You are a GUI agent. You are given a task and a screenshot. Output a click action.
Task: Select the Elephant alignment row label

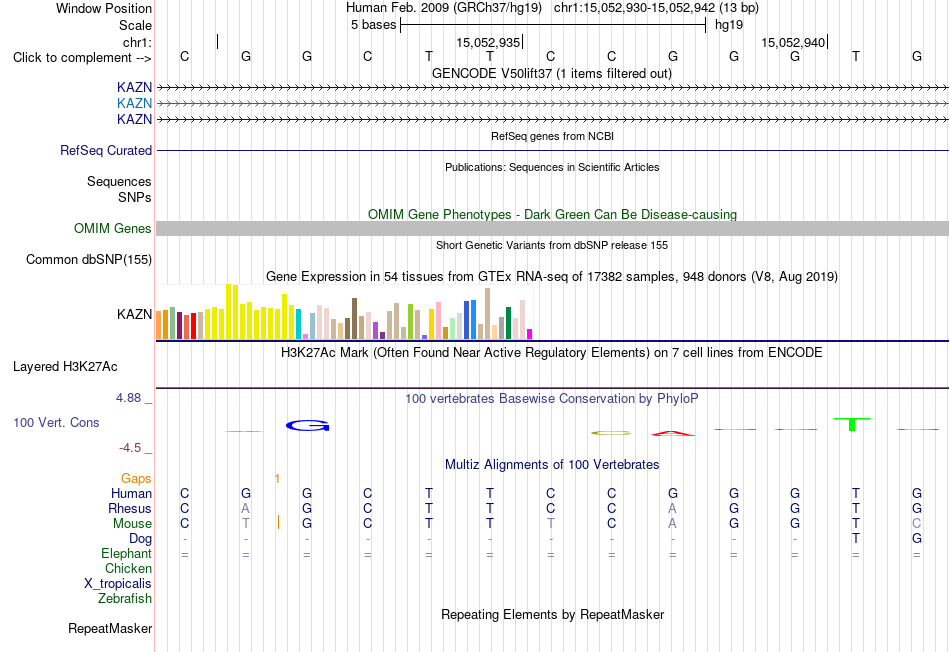[x=126, y=554]
